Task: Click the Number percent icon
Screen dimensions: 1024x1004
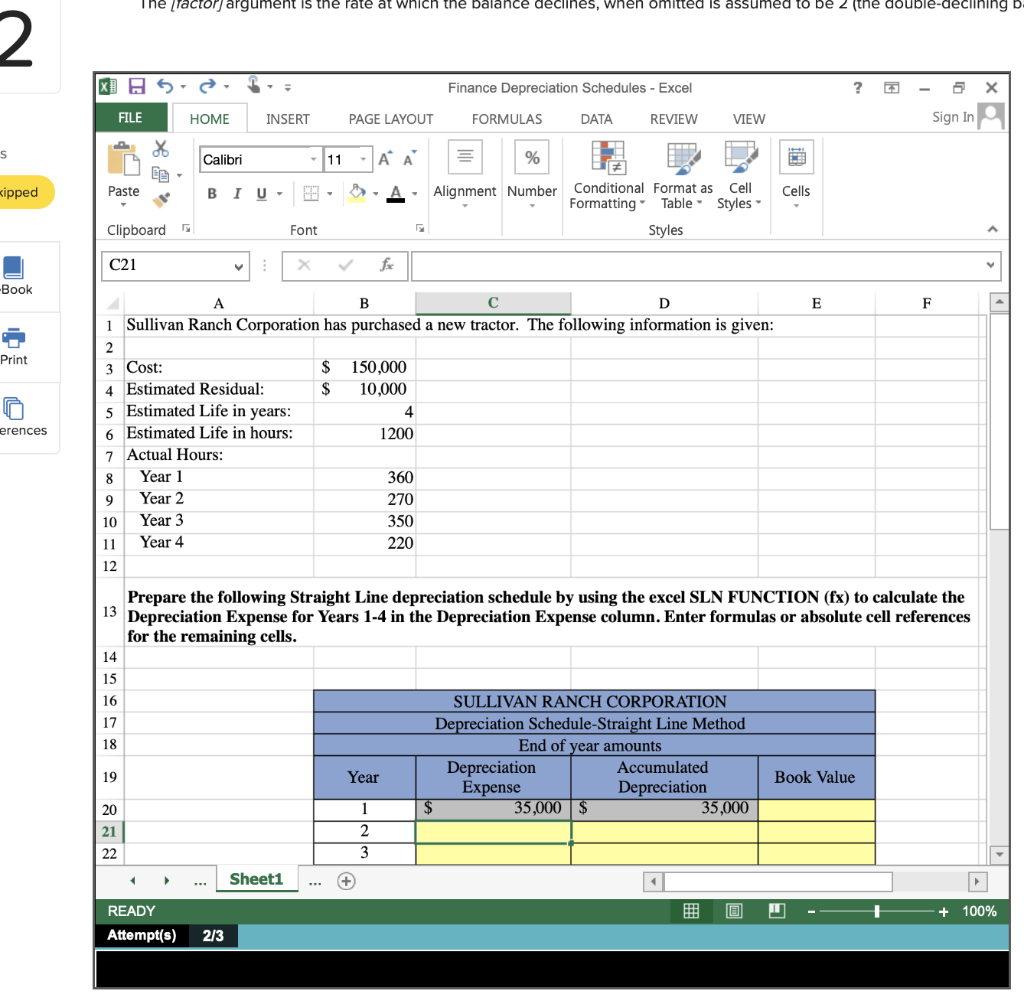Action: [x=532, y=157]
